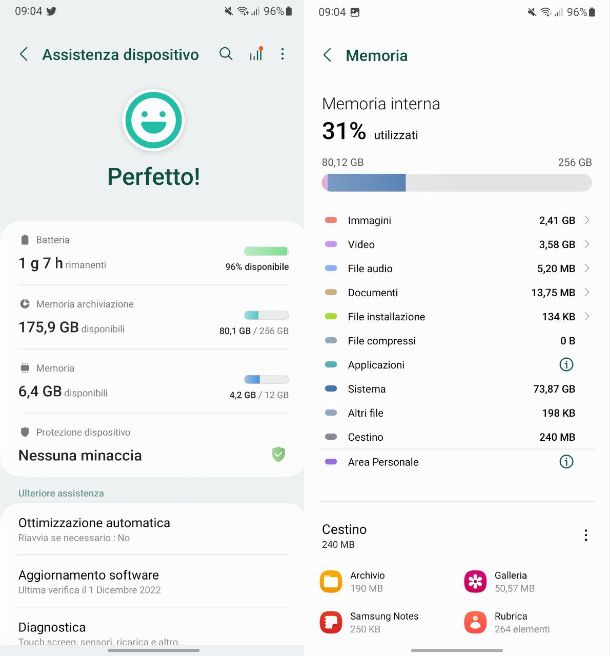This screenshot has height=657, width=610.
Task: Tap the Sistema dark blue color dot
Action: click(x=331, y=389)
